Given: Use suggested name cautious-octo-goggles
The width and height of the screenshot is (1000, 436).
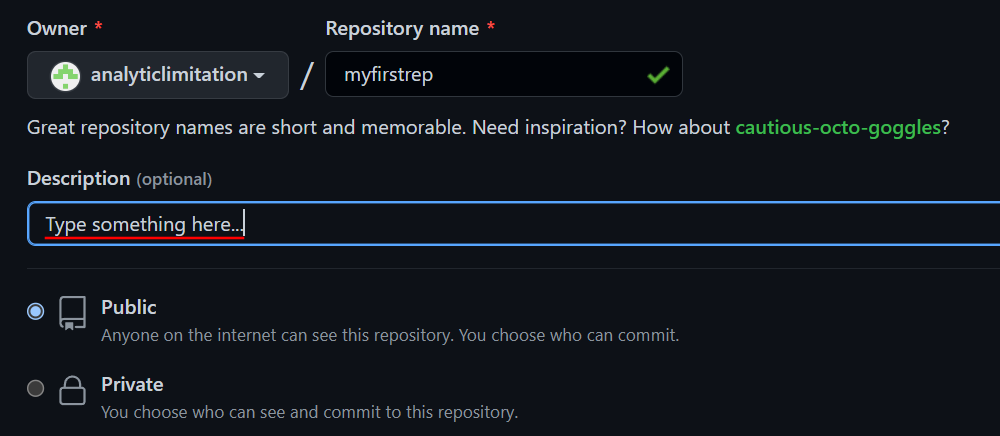Looking at the screenshot, I should click(838, 128).
